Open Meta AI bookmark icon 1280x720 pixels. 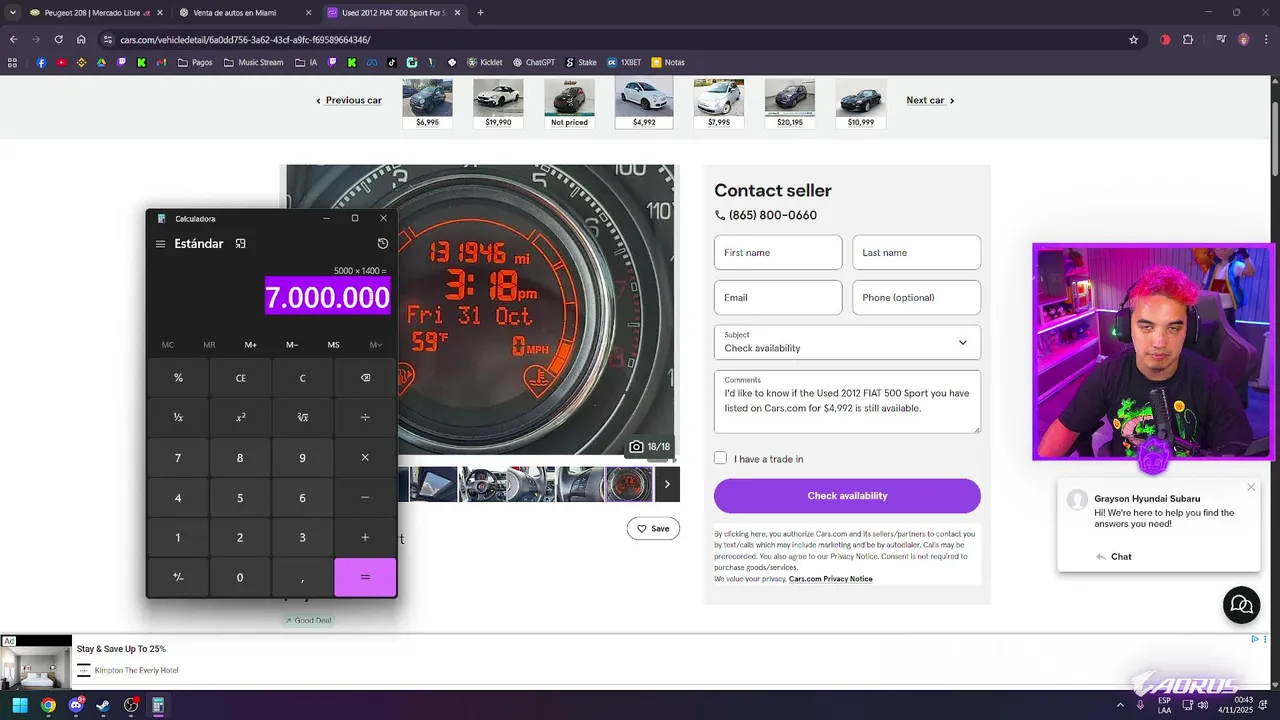[372, 62]
